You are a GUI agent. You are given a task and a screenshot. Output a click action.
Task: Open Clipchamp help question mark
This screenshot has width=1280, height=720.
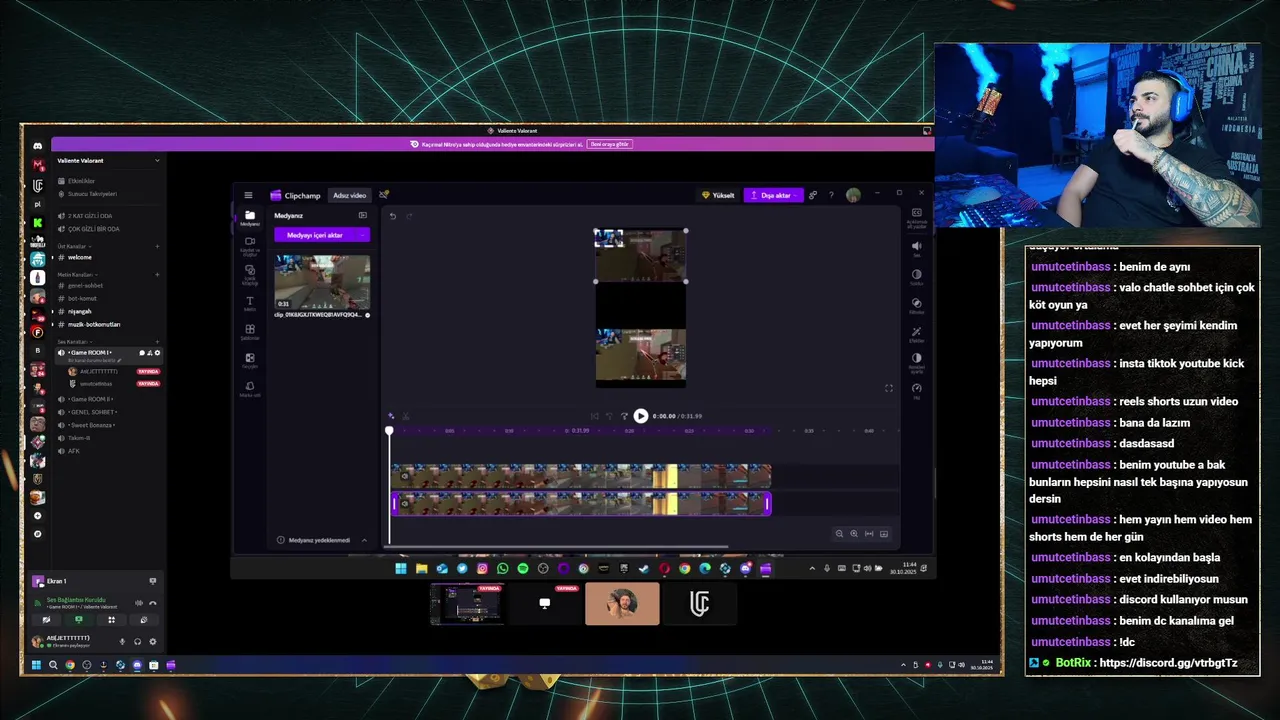tap(830, 195)
